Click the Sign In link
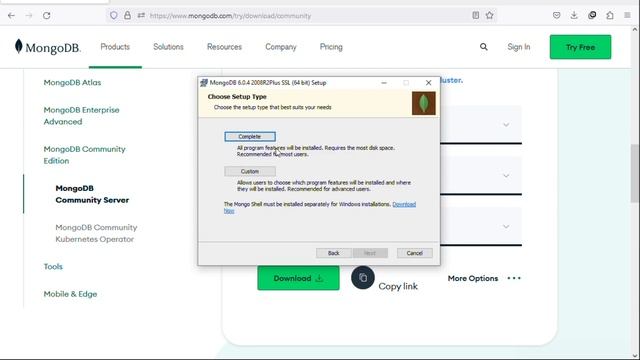Image resolution: width=640 pixels, height=360 pixels. pyautogui.click(x=519, y=47)
